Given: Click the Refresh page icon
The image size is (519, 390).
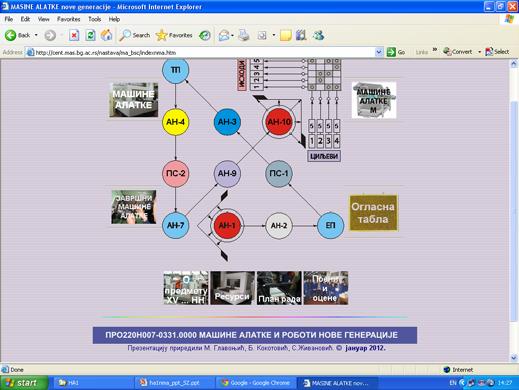Looking at the screenshot, I should 90,35.
